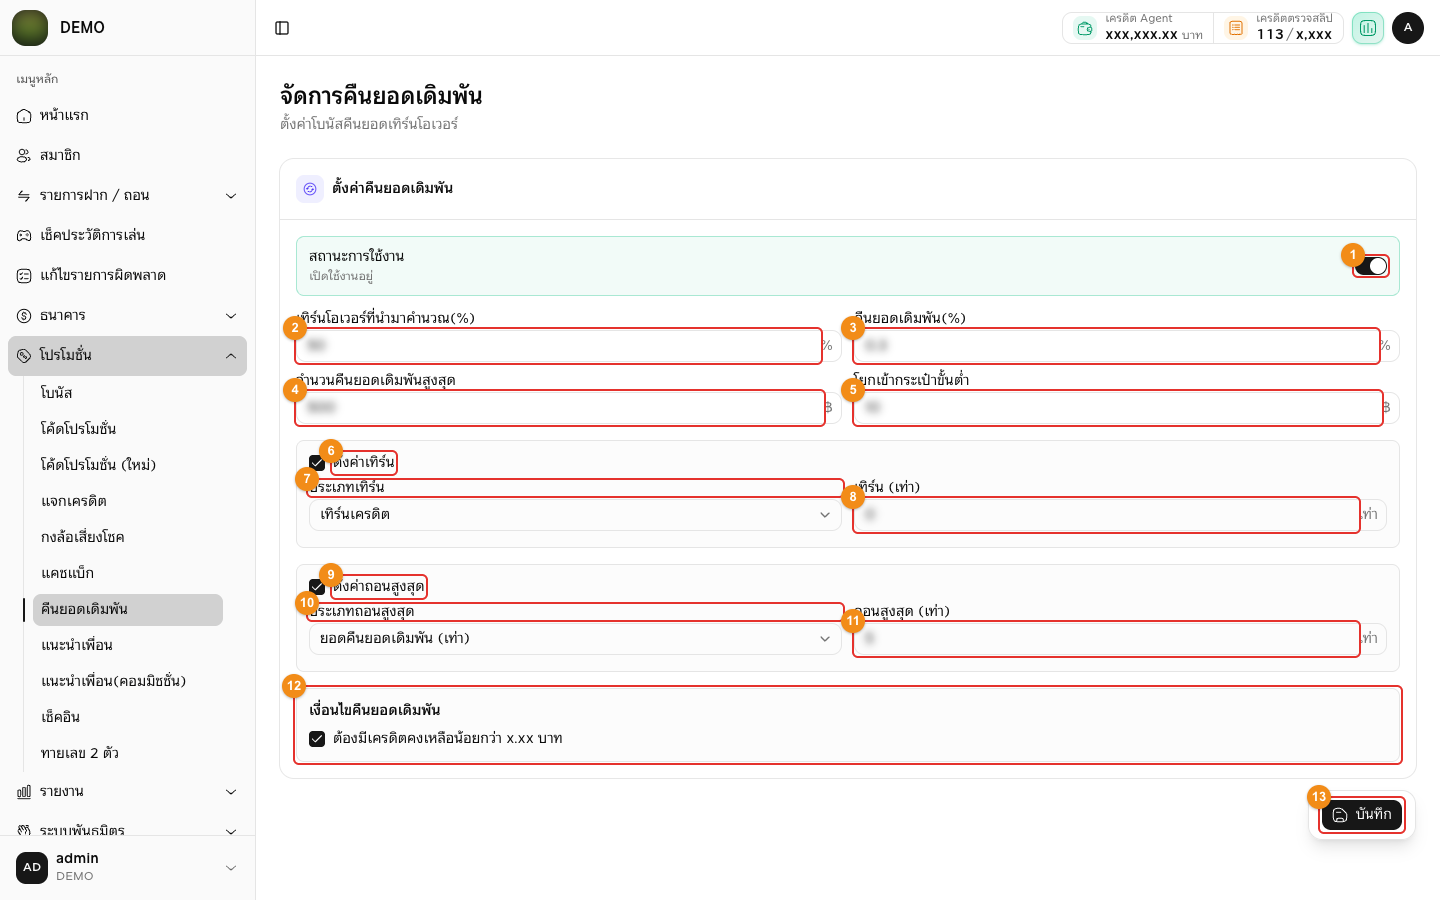Screen dimensions: 1440x900
Task: Open ประเภทเทิร์น dropdown
Action: tap(575, 515)
